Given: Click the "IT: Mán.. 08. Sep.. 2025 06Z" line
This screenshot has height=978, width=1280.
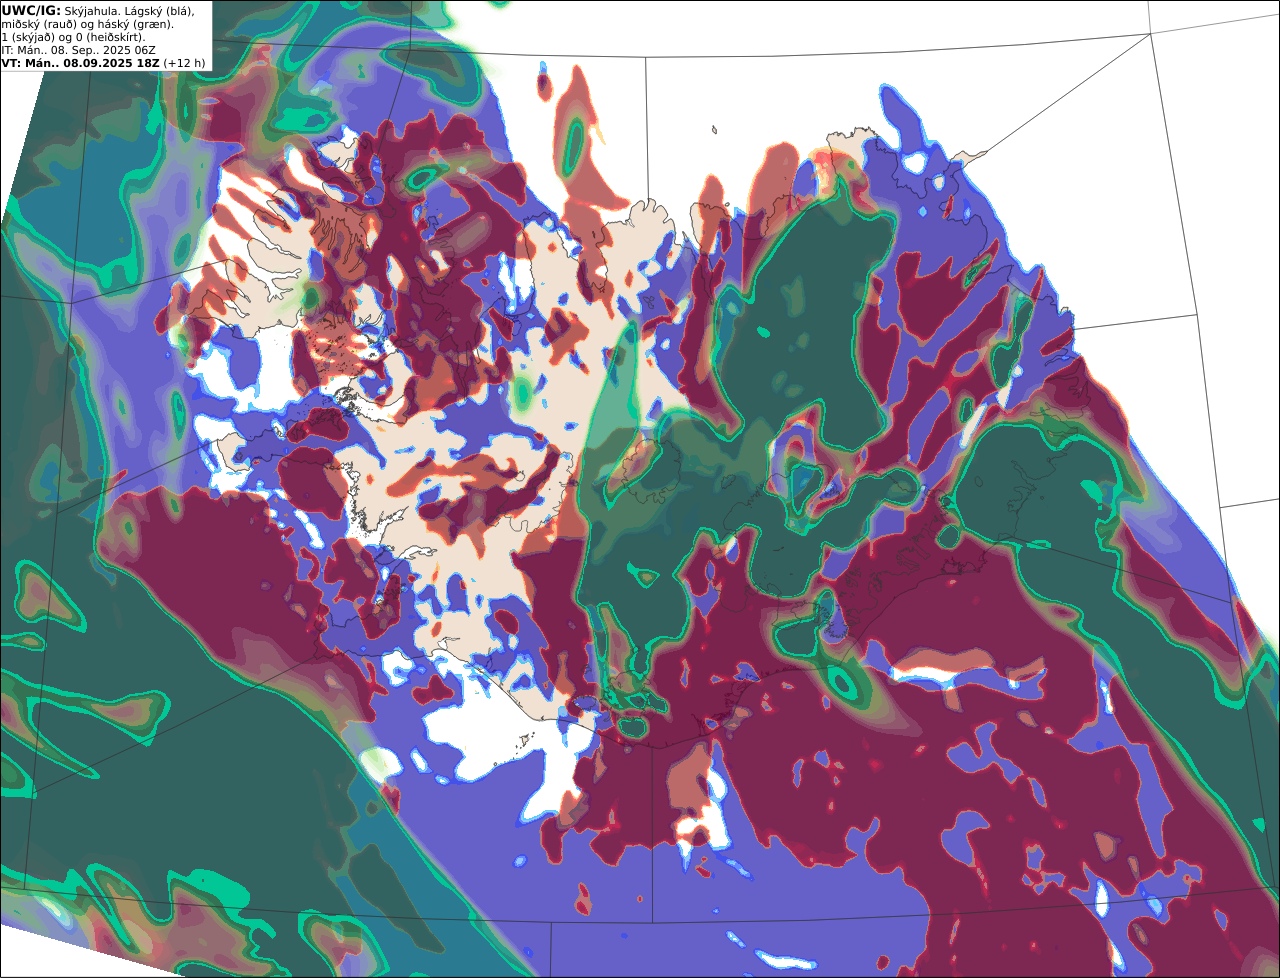Looking at the screenshot, I should tap(78, 50).
